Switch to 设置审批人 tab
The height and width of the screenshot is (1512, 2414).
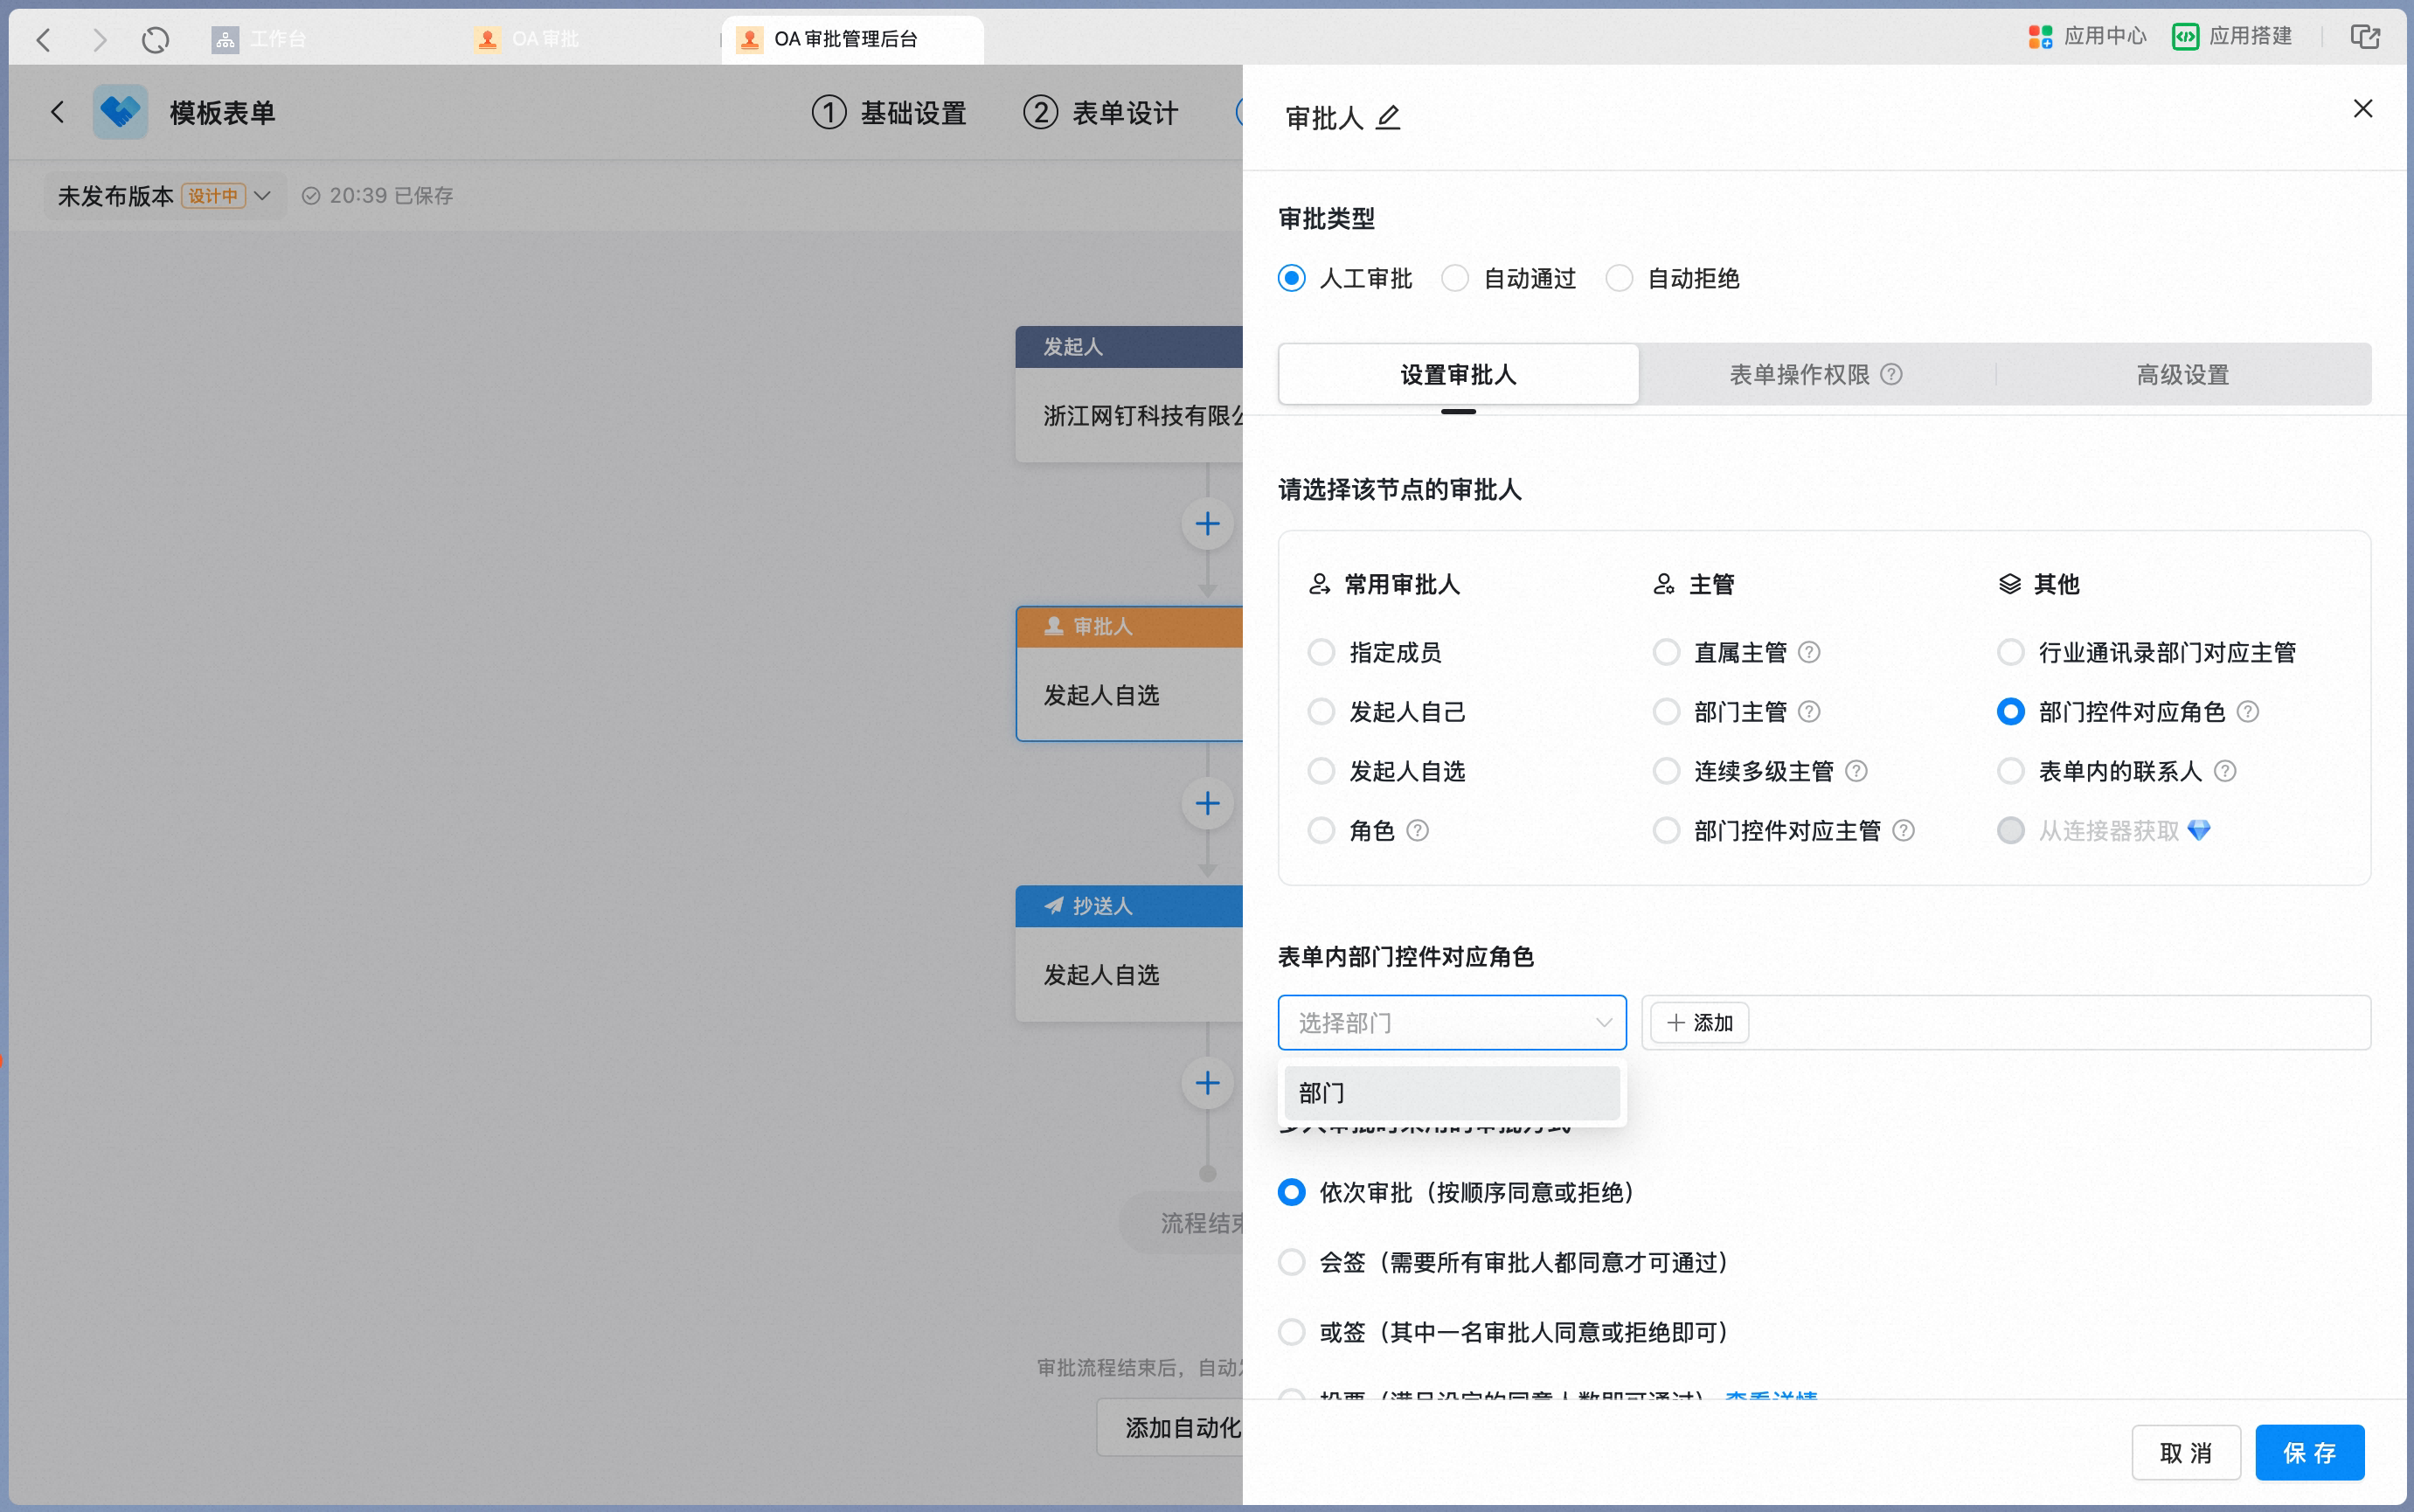tap(1458, 374)
